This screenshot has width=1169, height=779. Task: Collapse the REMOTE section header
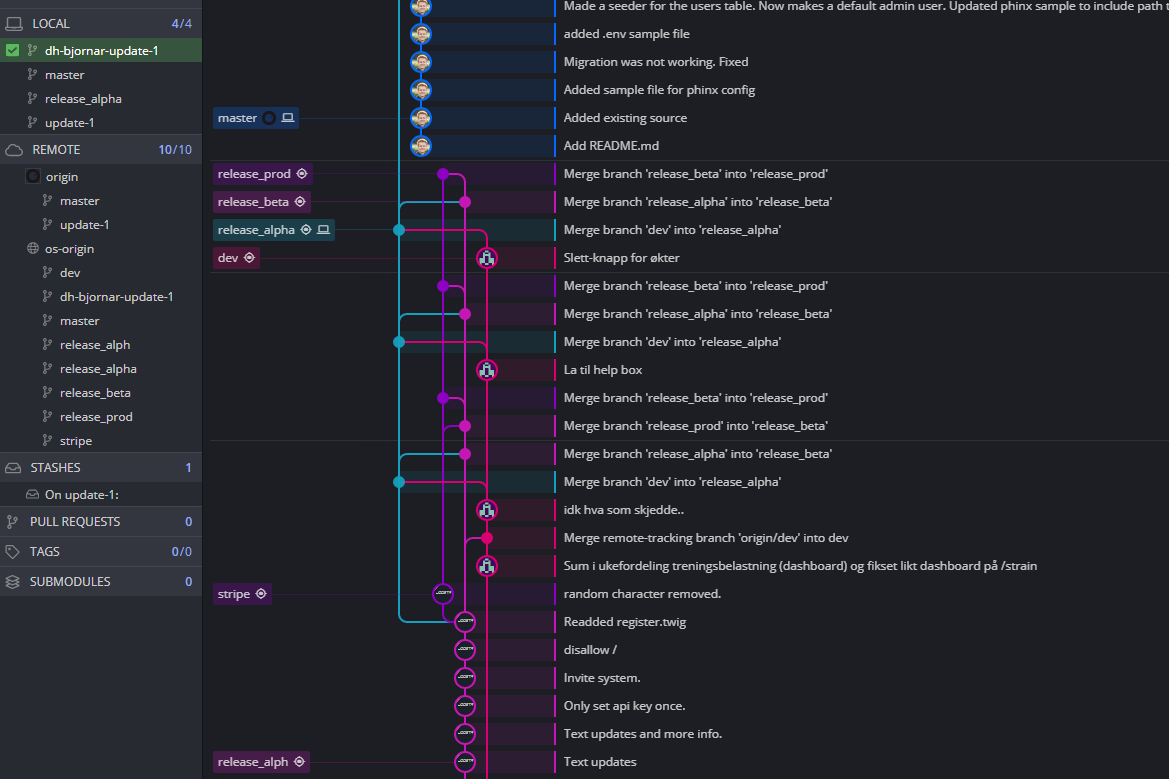tap(101, 150)
